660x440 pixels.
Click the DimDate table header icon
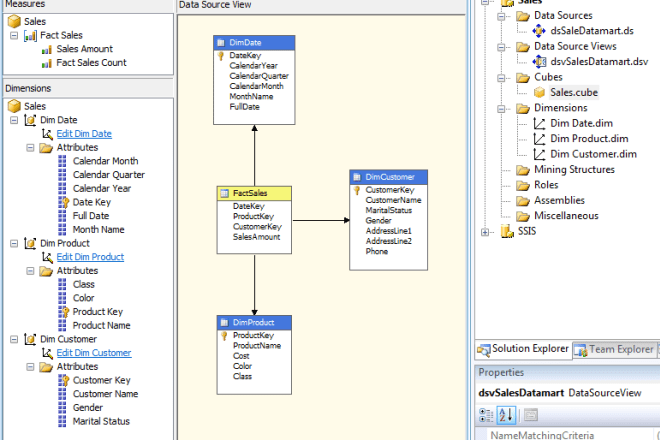[221, 43]
